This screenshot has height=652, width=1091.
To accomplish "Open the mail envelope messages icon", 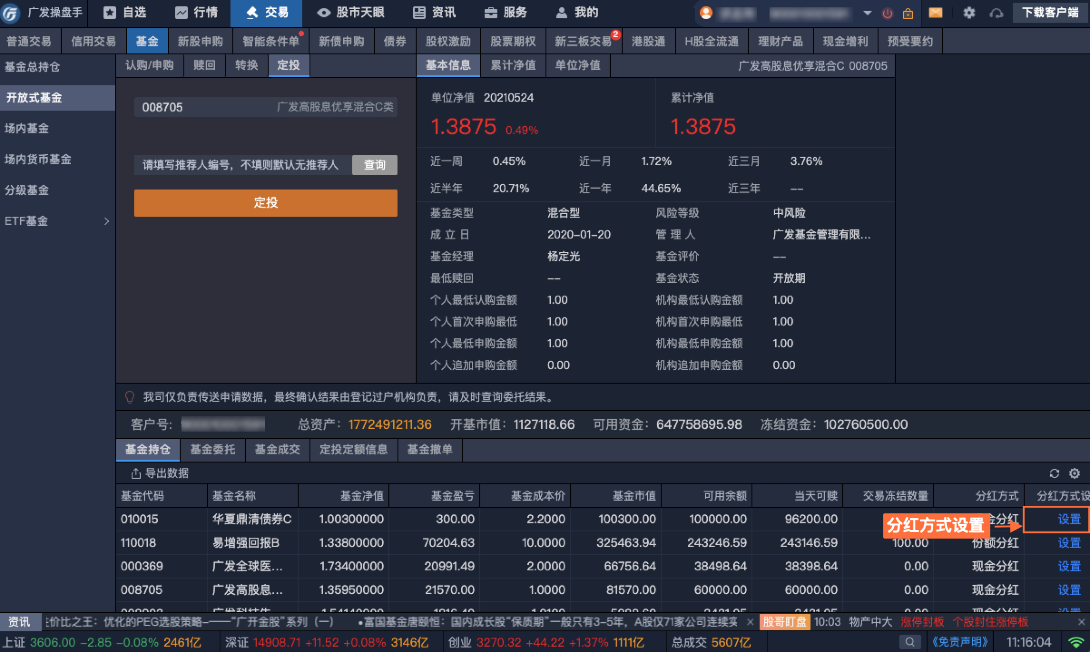I will pyautogui.click(x=935, y=13).
